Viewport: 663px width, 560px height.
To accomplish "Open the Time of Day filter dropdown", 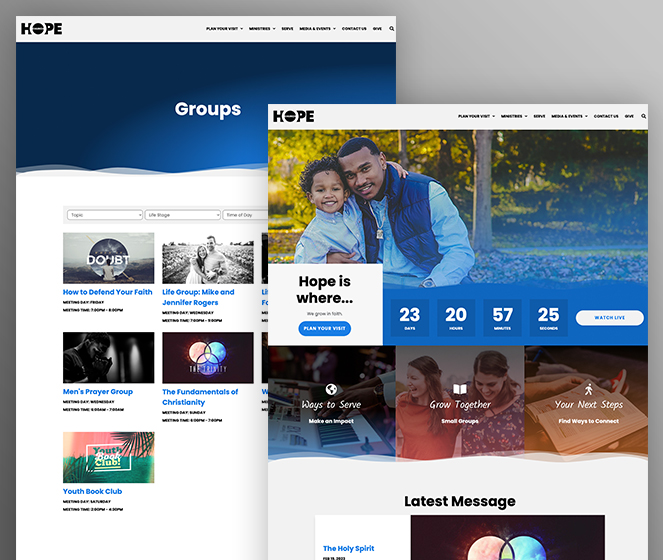I will click(245, 215).
